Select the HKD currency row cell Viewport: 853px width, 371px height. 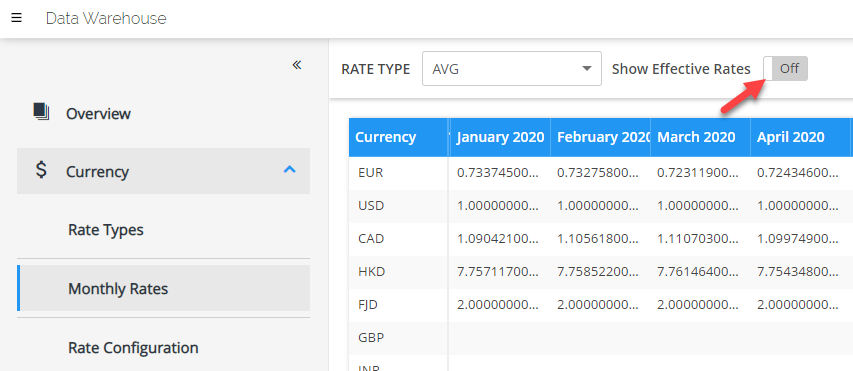point(398,272)
